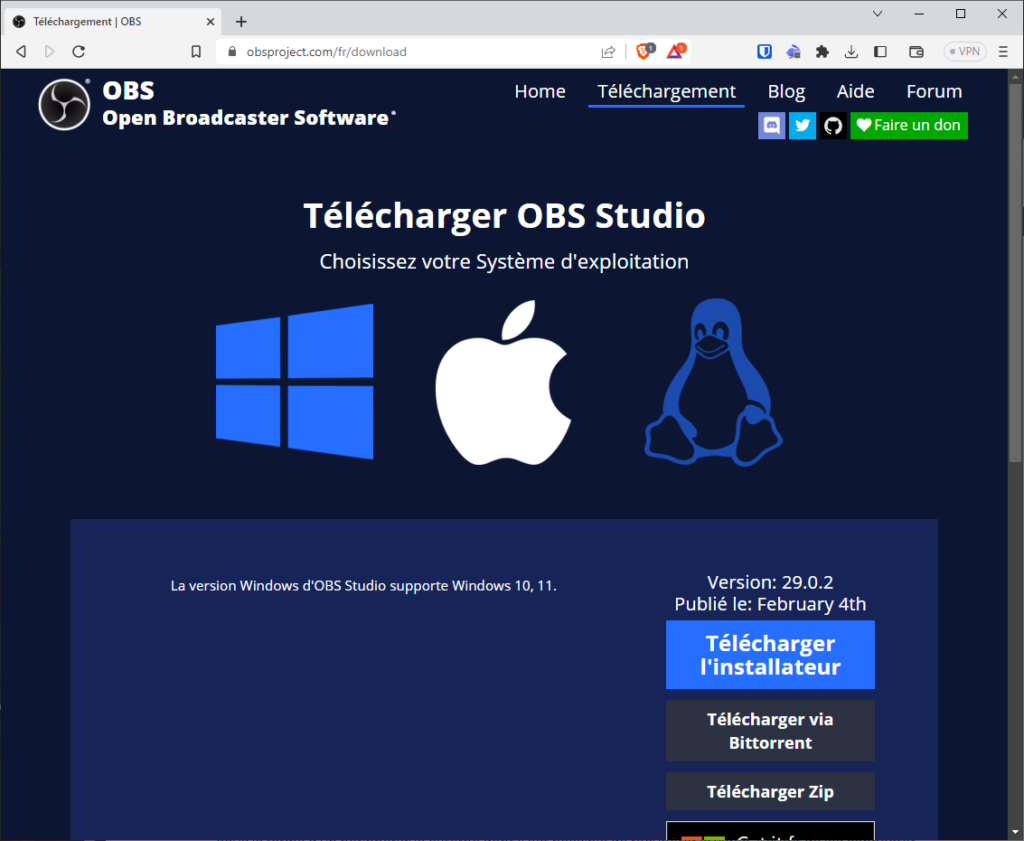Click the share icon in the address bar
Viewport: 1024px width, 841px height.
pos(608,52)
